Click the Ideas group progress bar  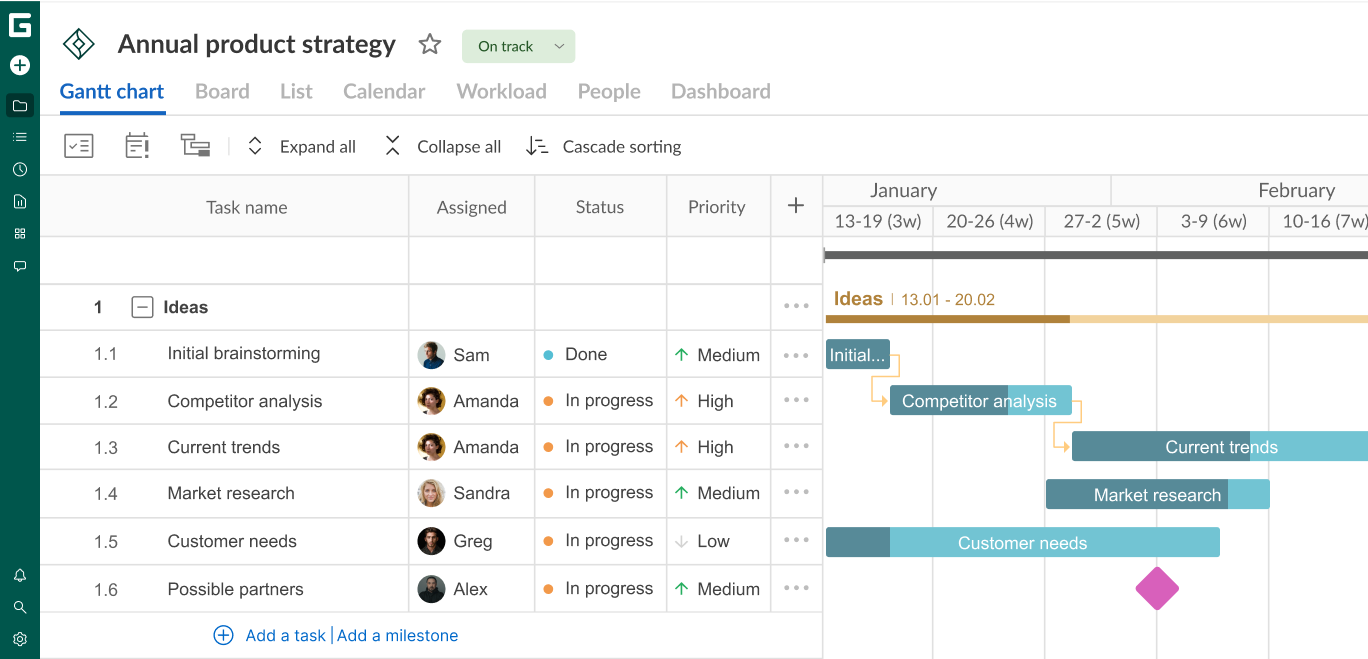(1000, 318)
